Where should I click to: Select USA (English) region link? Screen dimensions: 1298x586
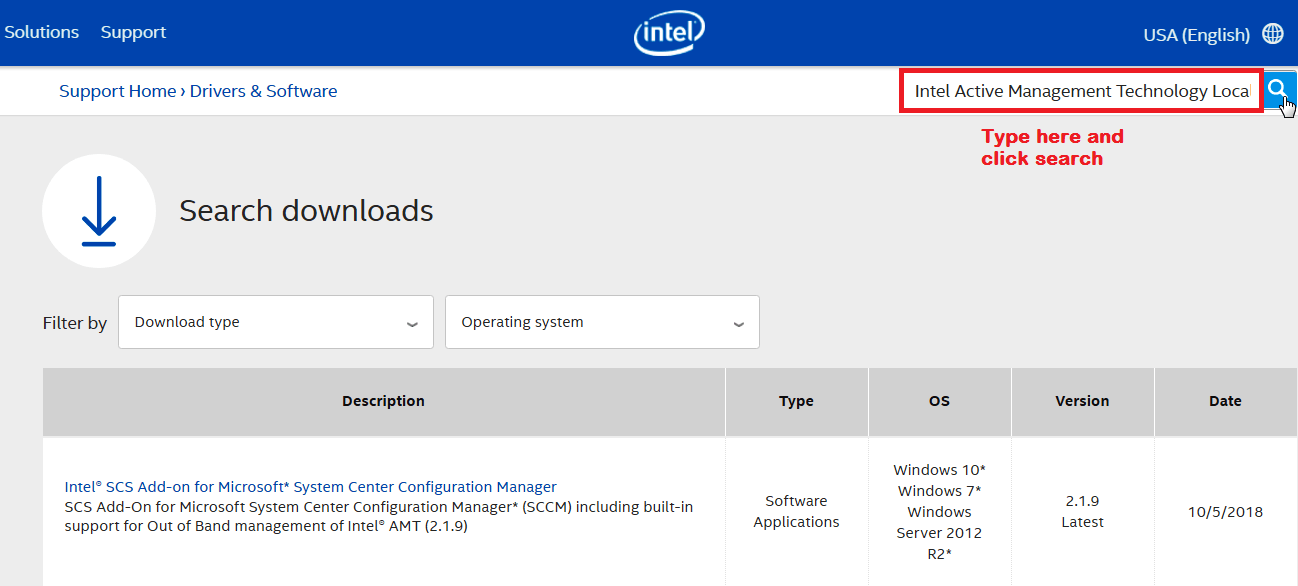1196,35
